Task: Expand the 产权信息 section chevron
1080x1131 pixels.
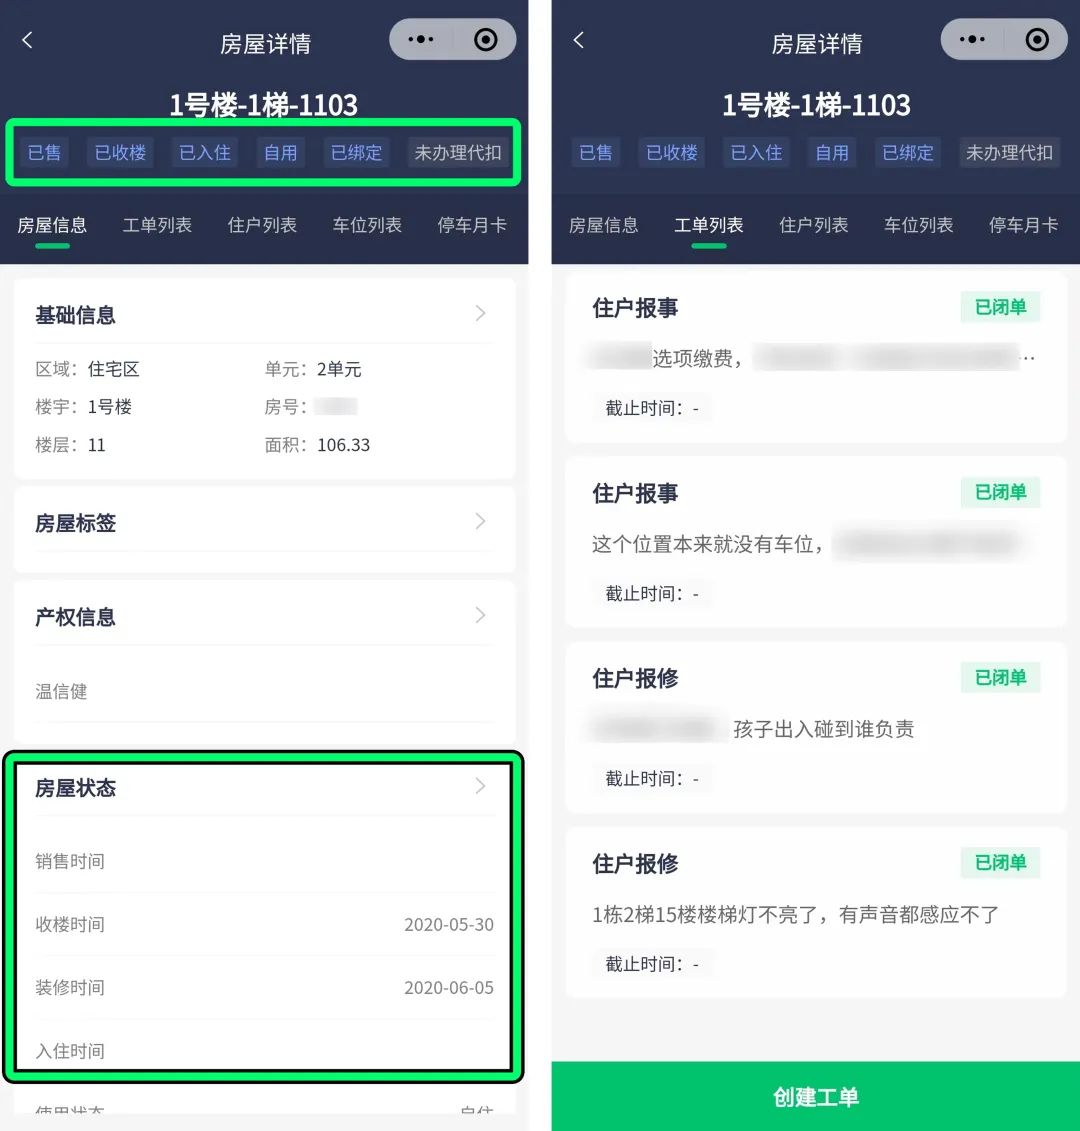Action: (481, 615)
